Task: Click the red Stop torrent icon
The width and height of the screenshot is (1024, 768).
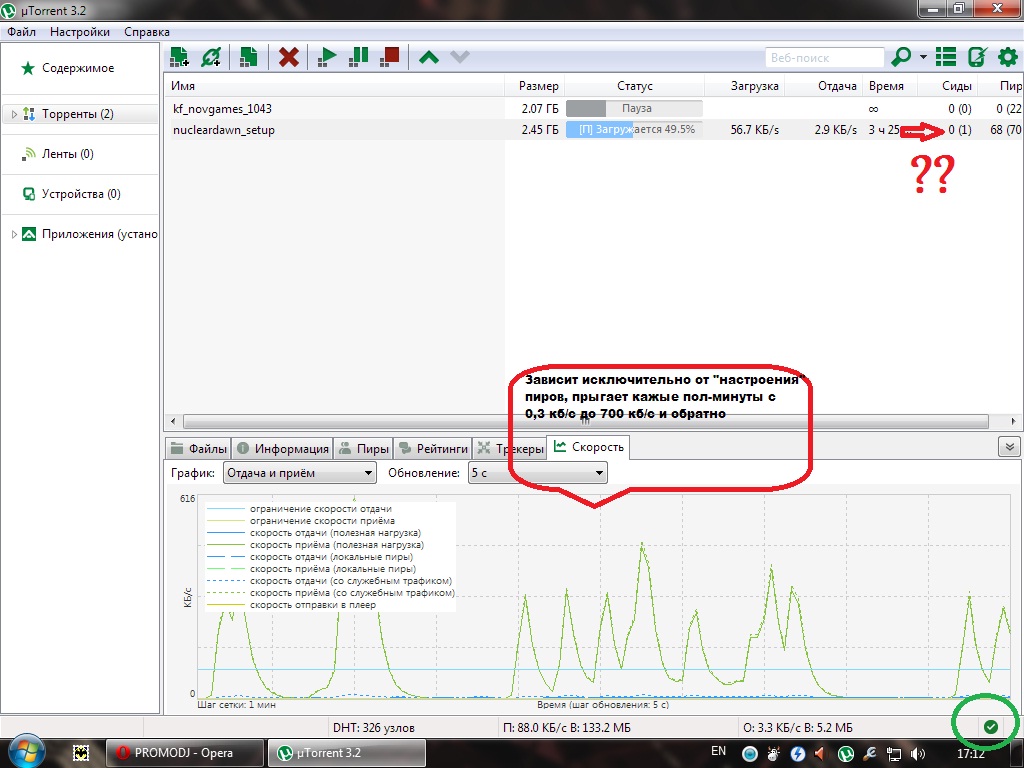Action: [x=390, y=57]
